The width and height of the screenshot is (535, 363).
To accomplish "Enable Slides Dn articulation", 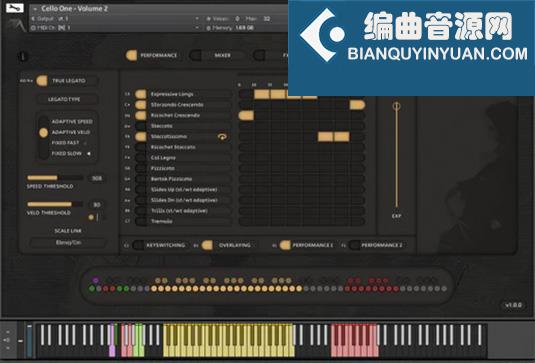I will point(141,200).
